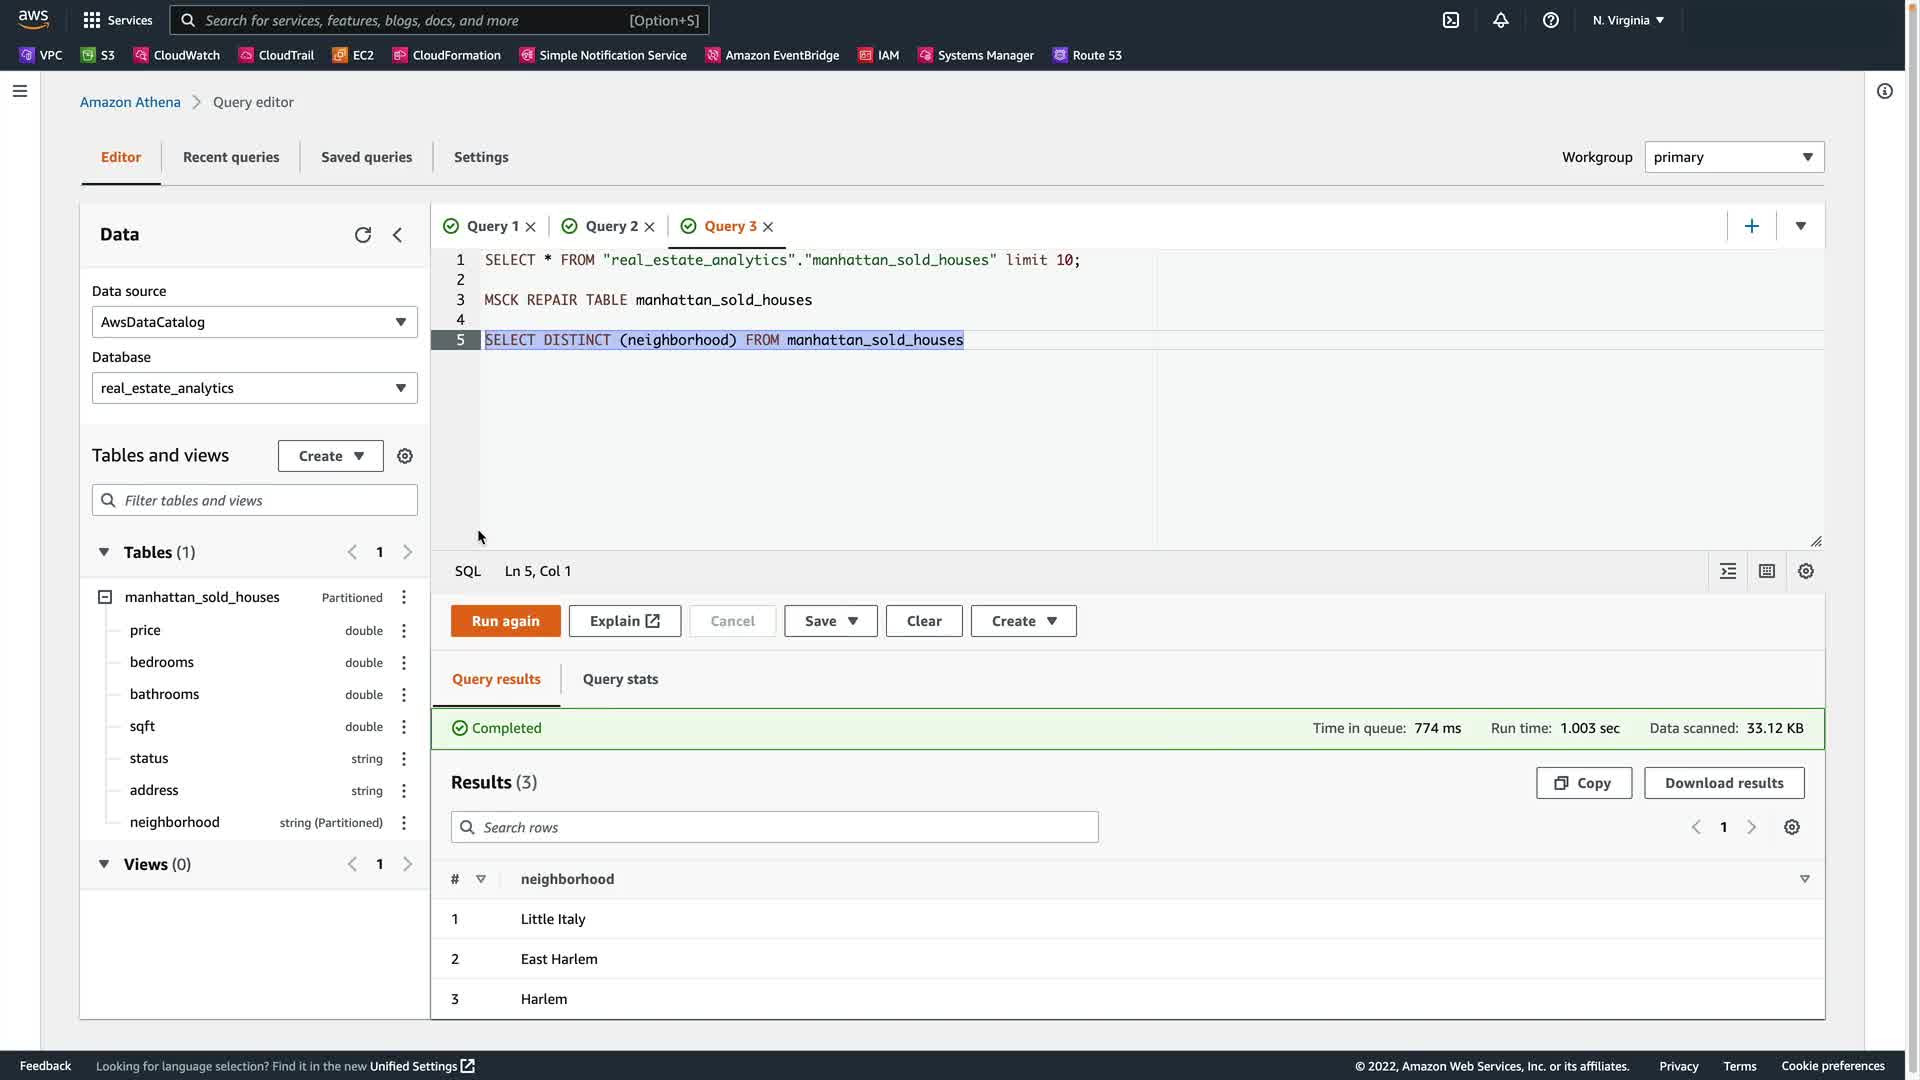Open AWS CloudShell icon
Image resolution: width=1920 pixels, height=1080 pixels.
click(x=1451, y=20)
